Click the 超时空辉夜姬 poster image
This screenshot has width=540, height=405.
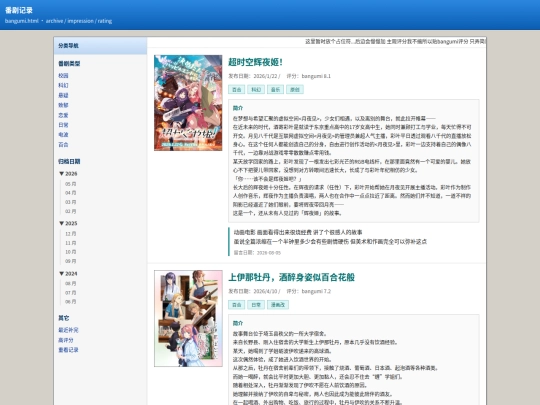coord(188,103)
